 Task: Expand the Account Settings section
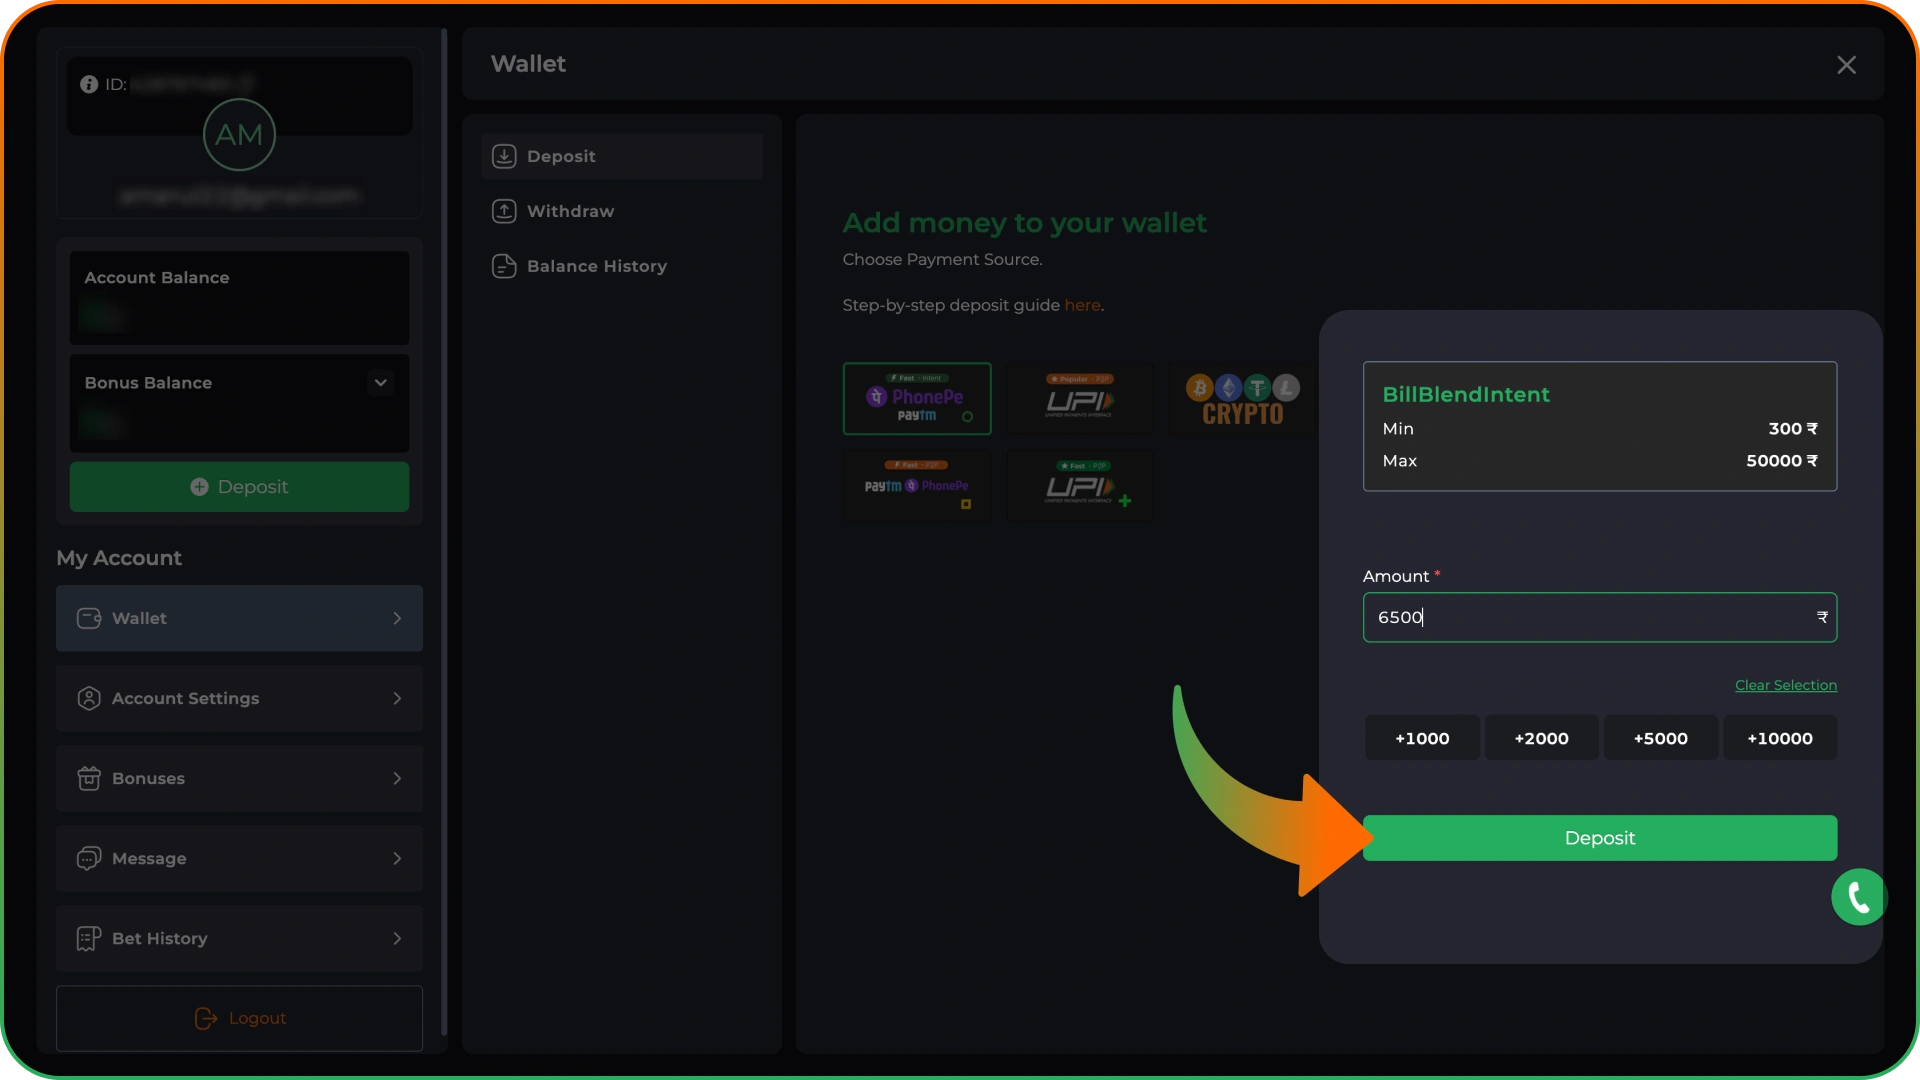click(x=239, y=698)
